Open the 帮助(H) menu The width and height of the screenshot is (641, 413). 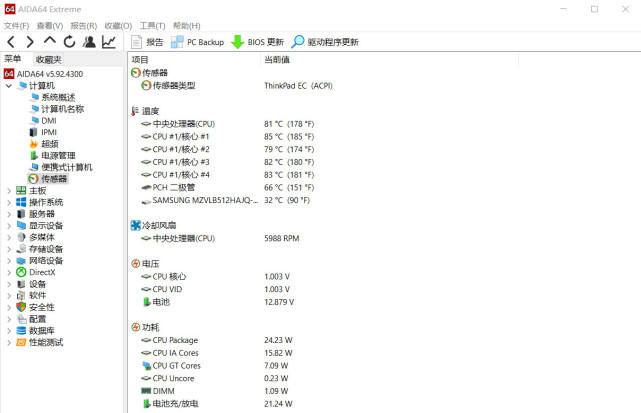coord(187,26)
